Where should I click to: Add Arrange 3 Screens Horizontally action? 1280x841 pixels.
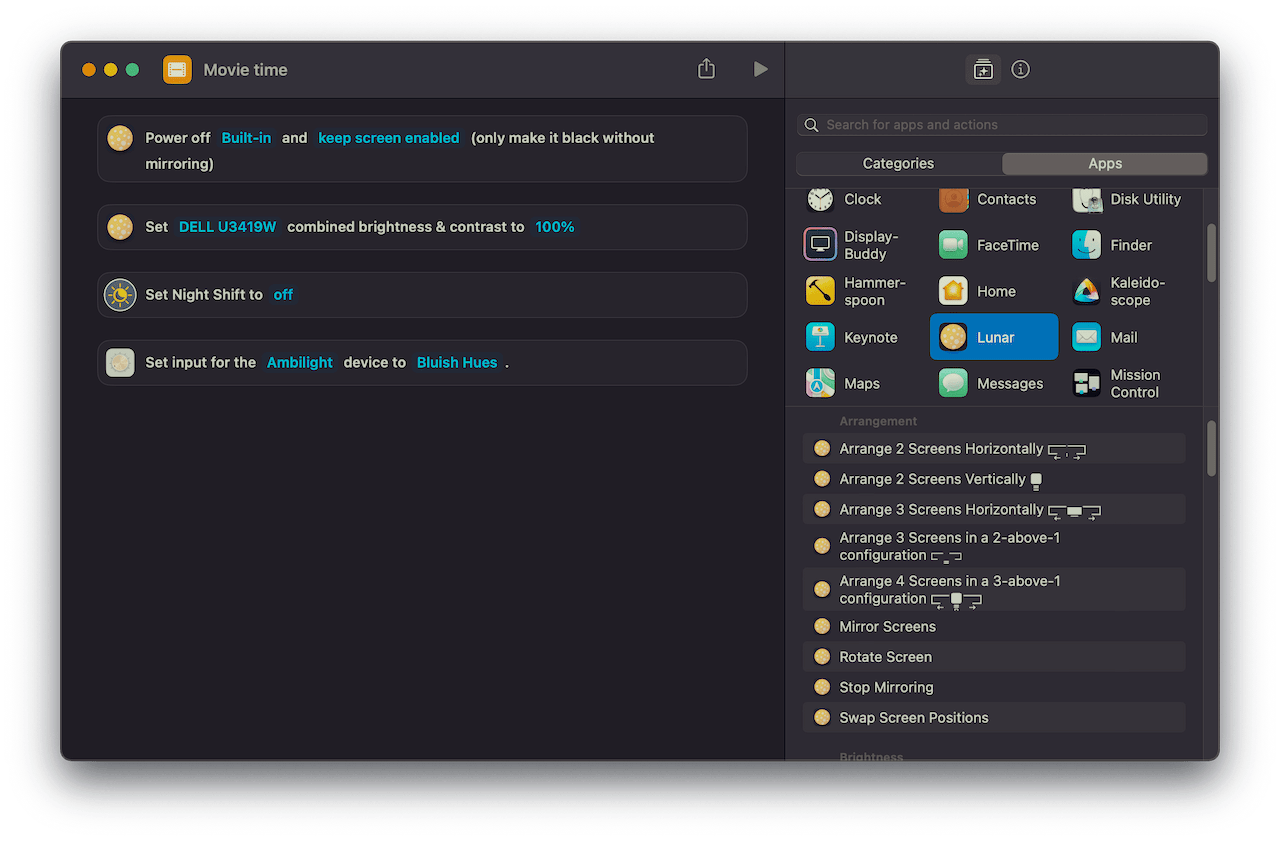pyautogui.click(x=994, y=510)
